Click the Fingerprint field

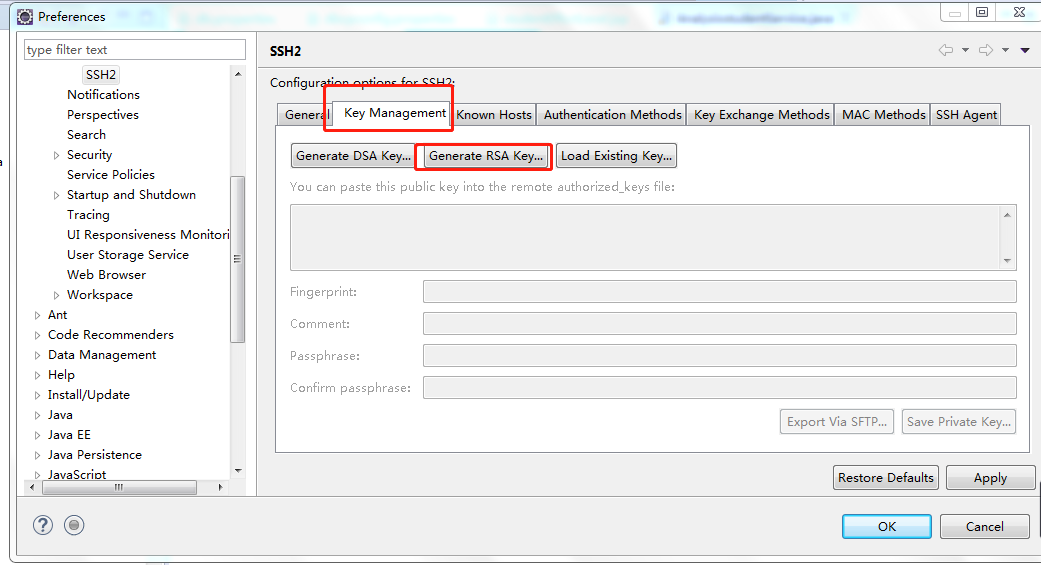point(720,291)
